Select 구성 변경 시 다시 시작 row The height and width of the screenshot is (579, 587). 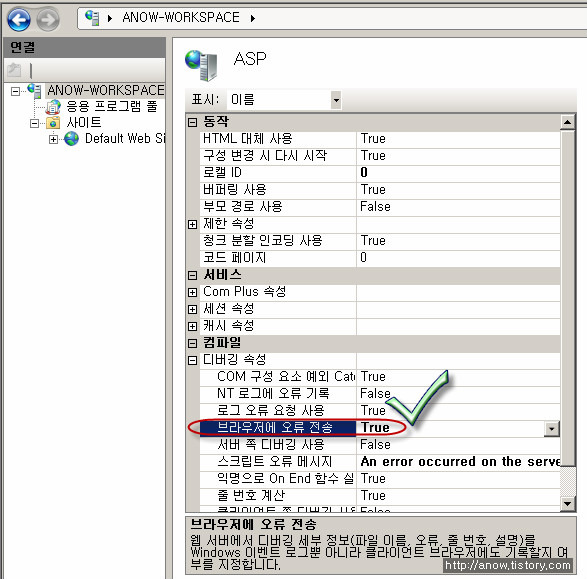[278, 155]
